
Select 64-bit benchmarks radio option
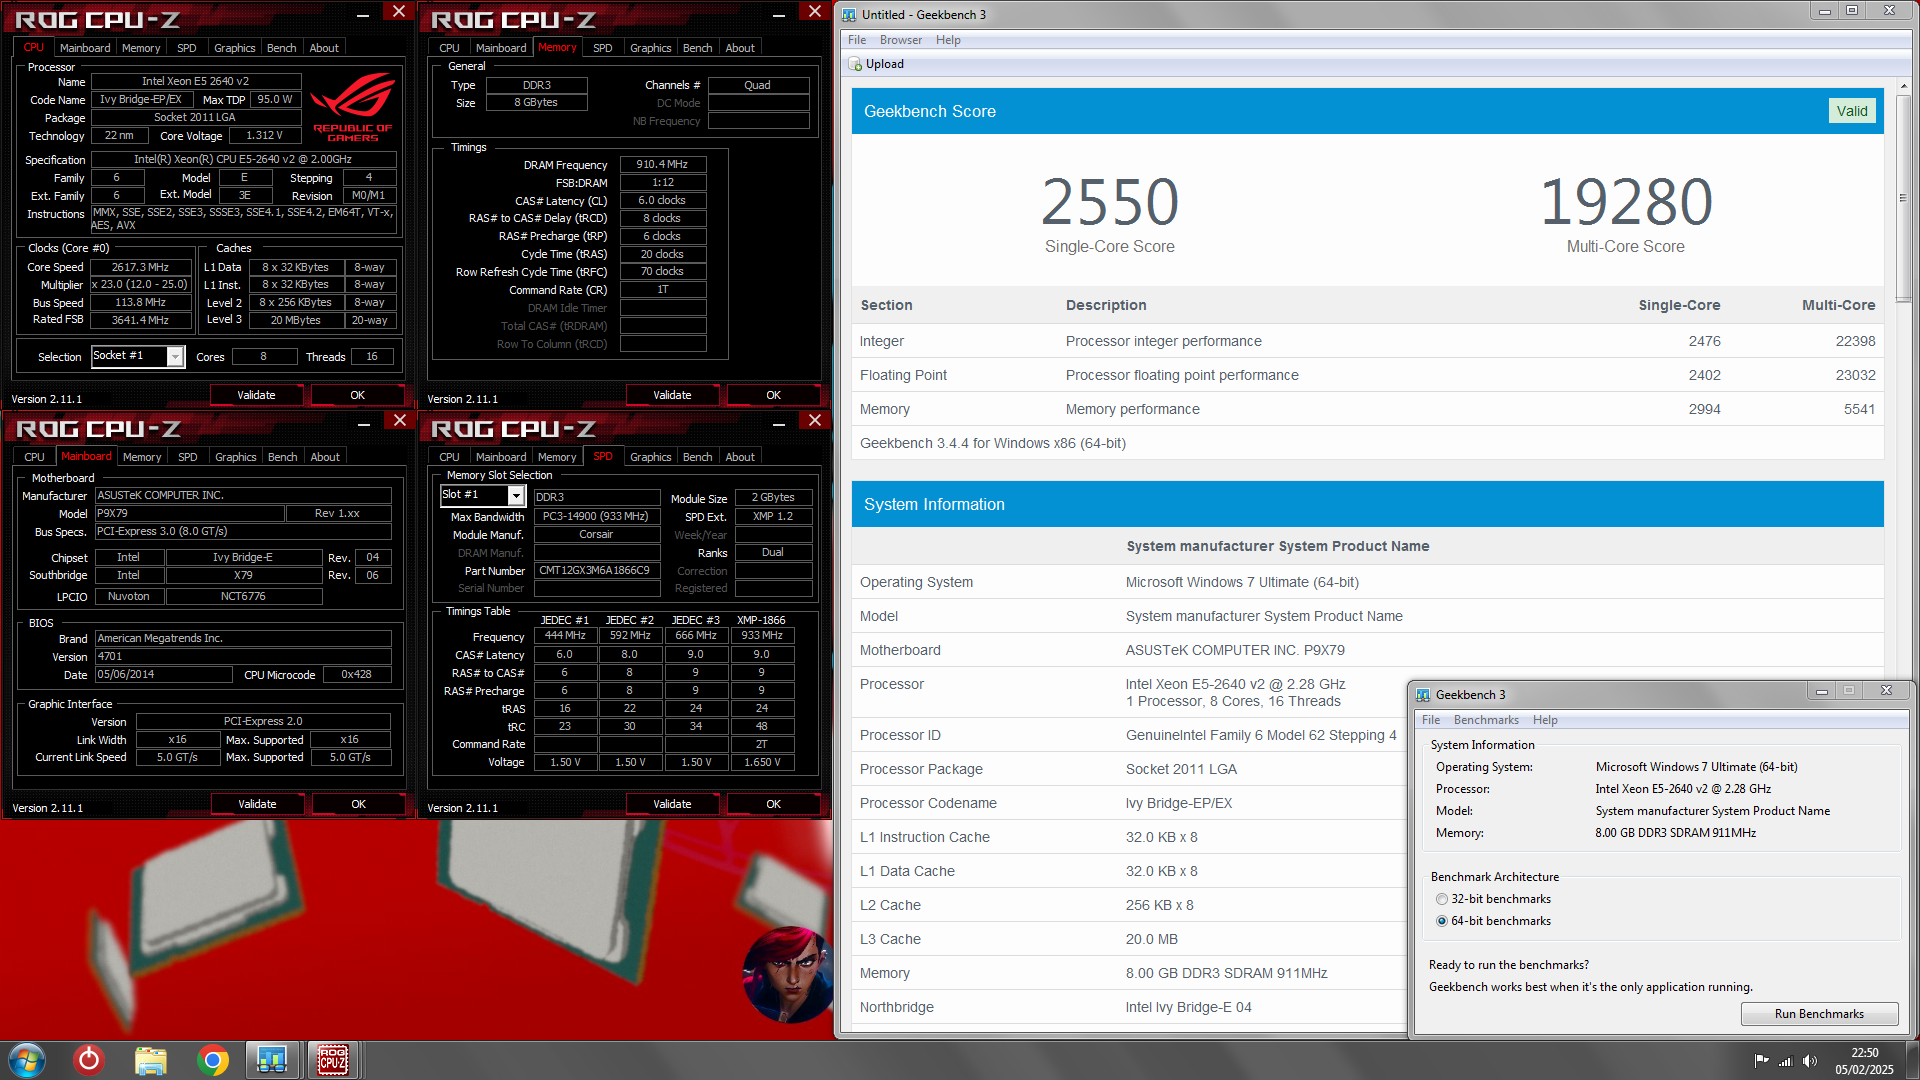(x=1441, y=921)
